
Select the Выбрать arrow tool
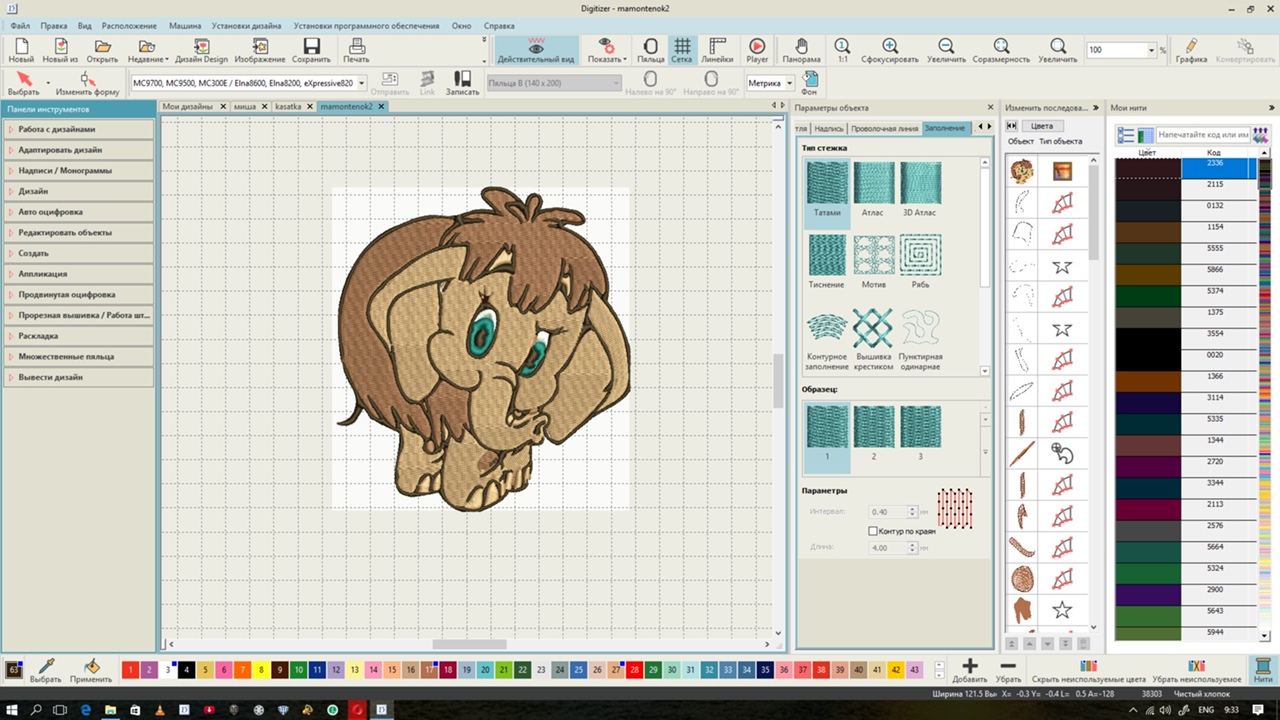tap(23, 84)
